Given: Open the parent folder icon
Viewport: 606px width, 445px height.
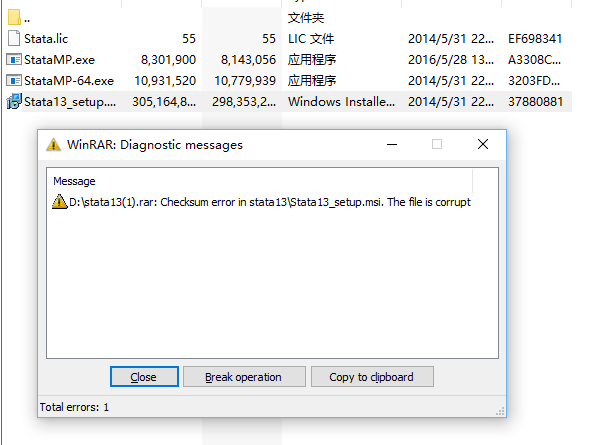Looking at the screenshot, I should pyautogui.click(x=14, y=17).
